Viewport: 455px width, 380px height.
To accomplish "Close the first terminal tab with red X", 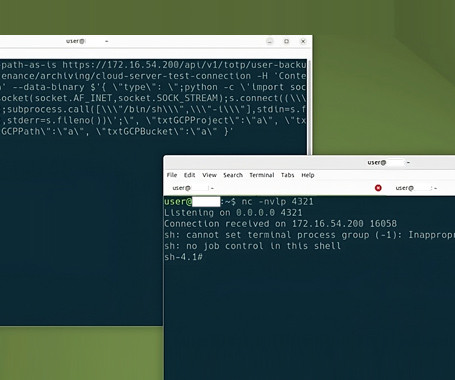I will [378, 188].
